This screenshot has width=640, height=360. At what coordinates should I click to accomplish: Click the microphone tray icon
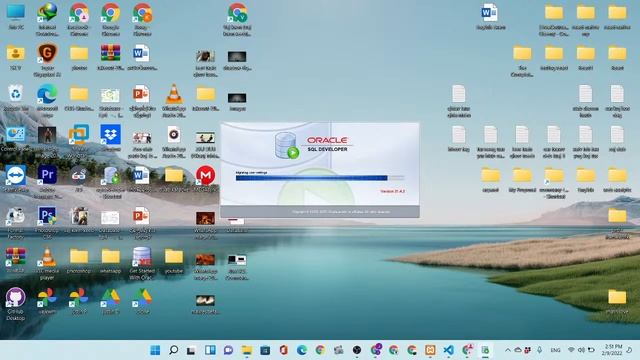[x=540, y=350]
